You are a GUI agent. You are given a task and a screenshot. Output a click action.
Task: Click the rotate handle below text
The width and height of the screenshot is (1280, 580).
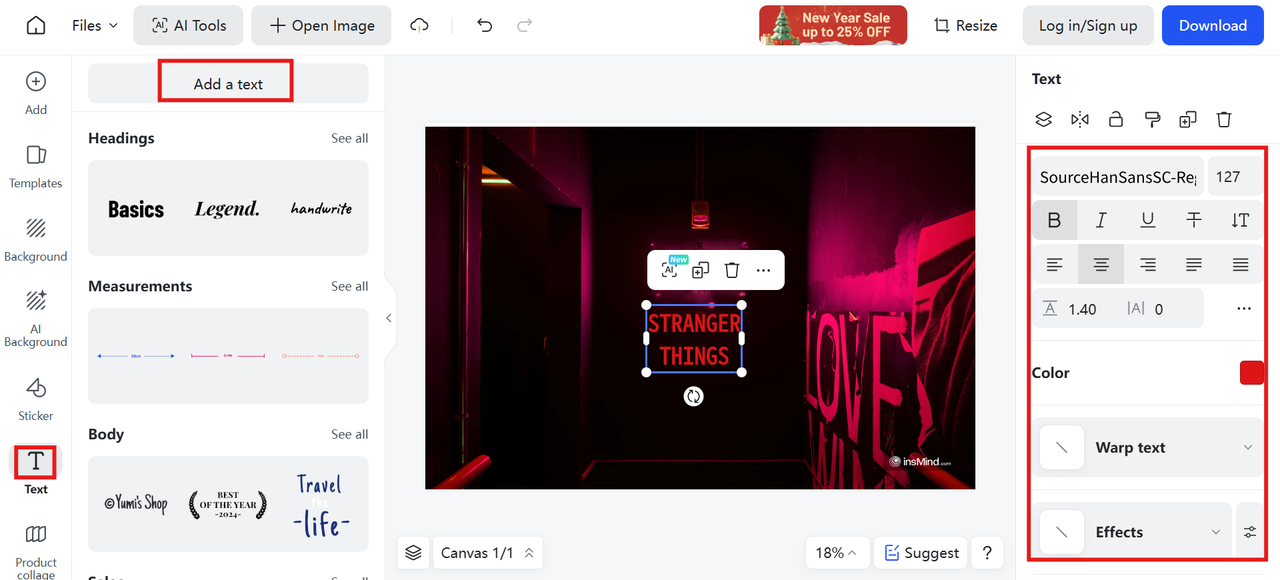693,397
